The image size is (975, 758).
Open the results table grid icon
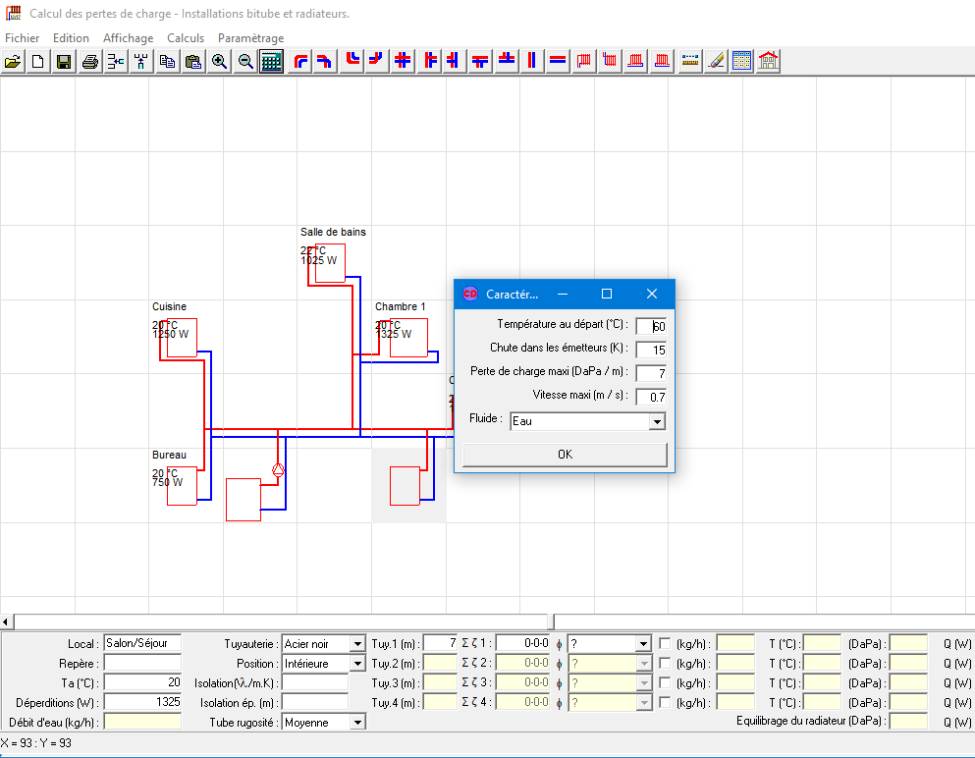pos(739,61)
